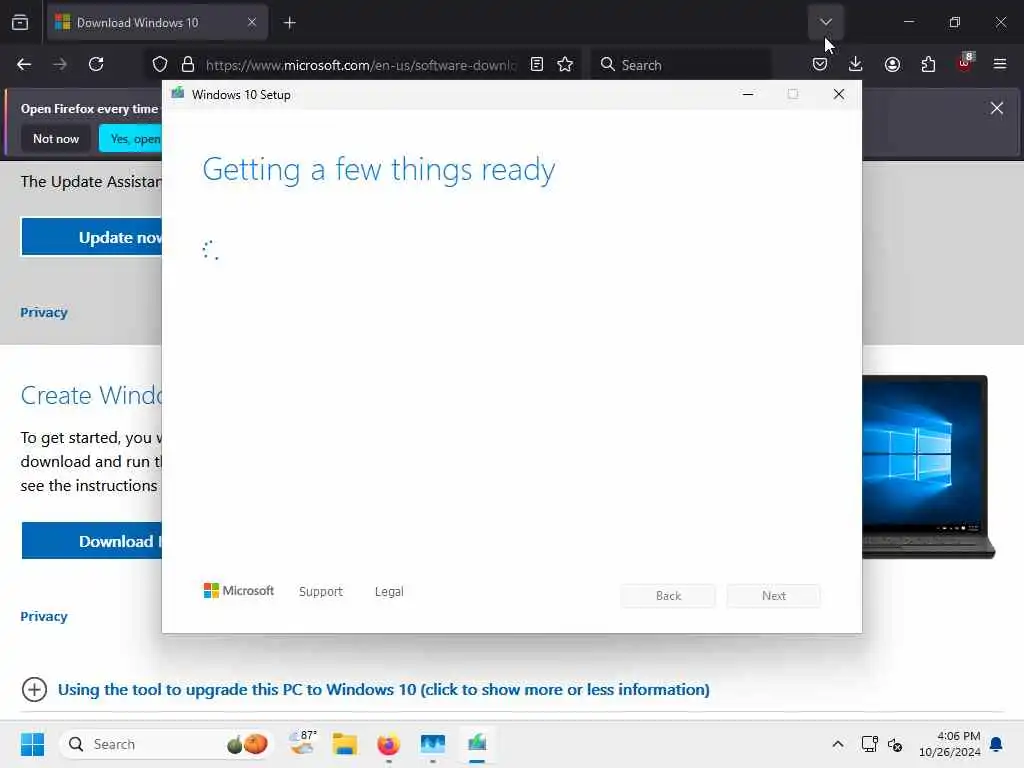Toggle reader view icon
The height and width of the screenshot is (768, 1024).
pyautogui.click(x=537, y=64)
